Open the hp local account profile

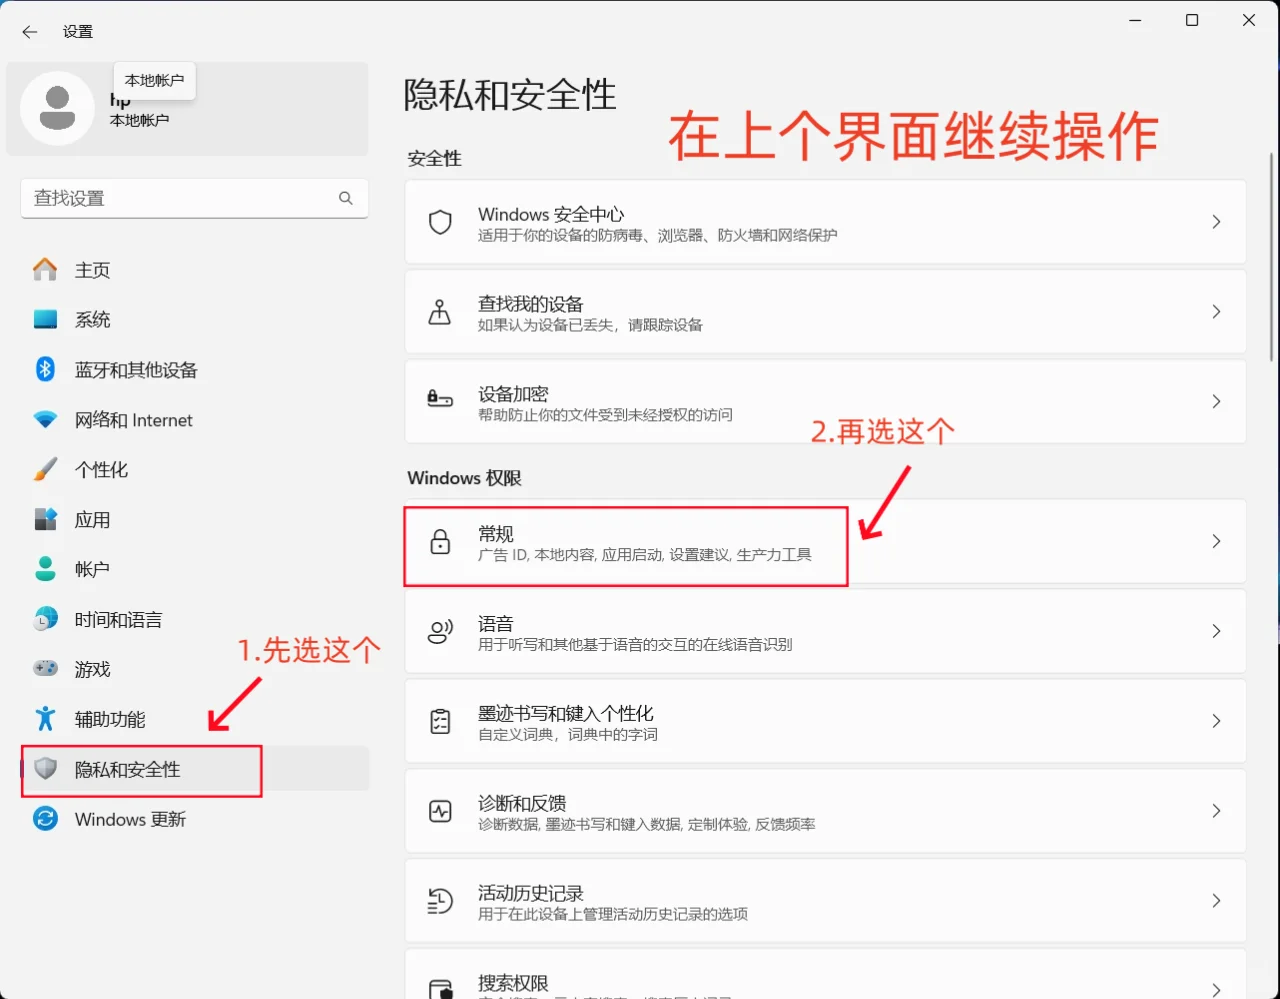pos(188,108)
